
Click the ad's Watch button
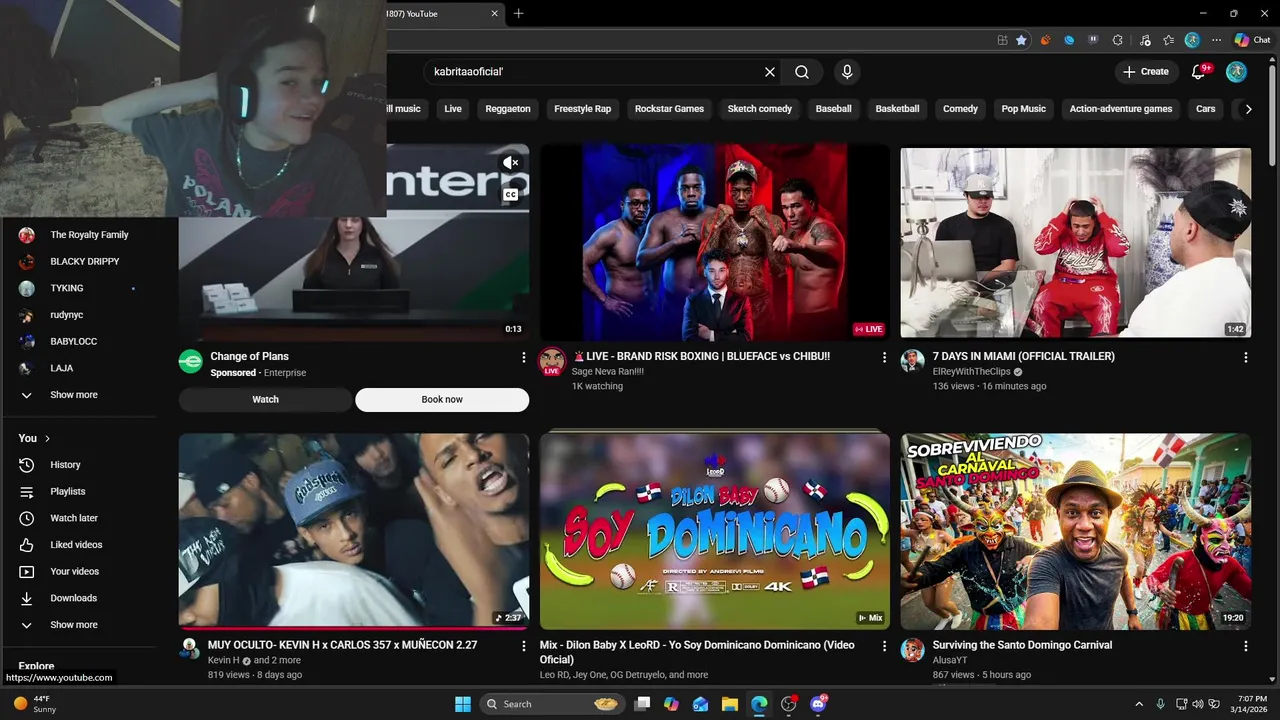(x=265, y=400)
